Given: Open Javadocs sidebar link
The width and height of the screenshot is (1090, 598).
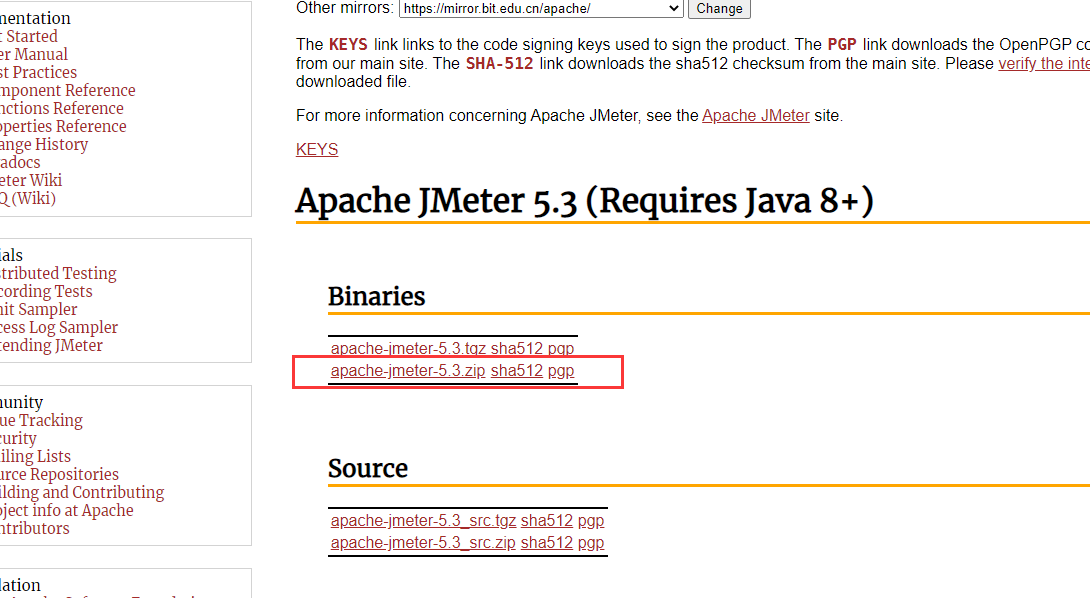Looking at the screenshot, I should pos(20,163).
